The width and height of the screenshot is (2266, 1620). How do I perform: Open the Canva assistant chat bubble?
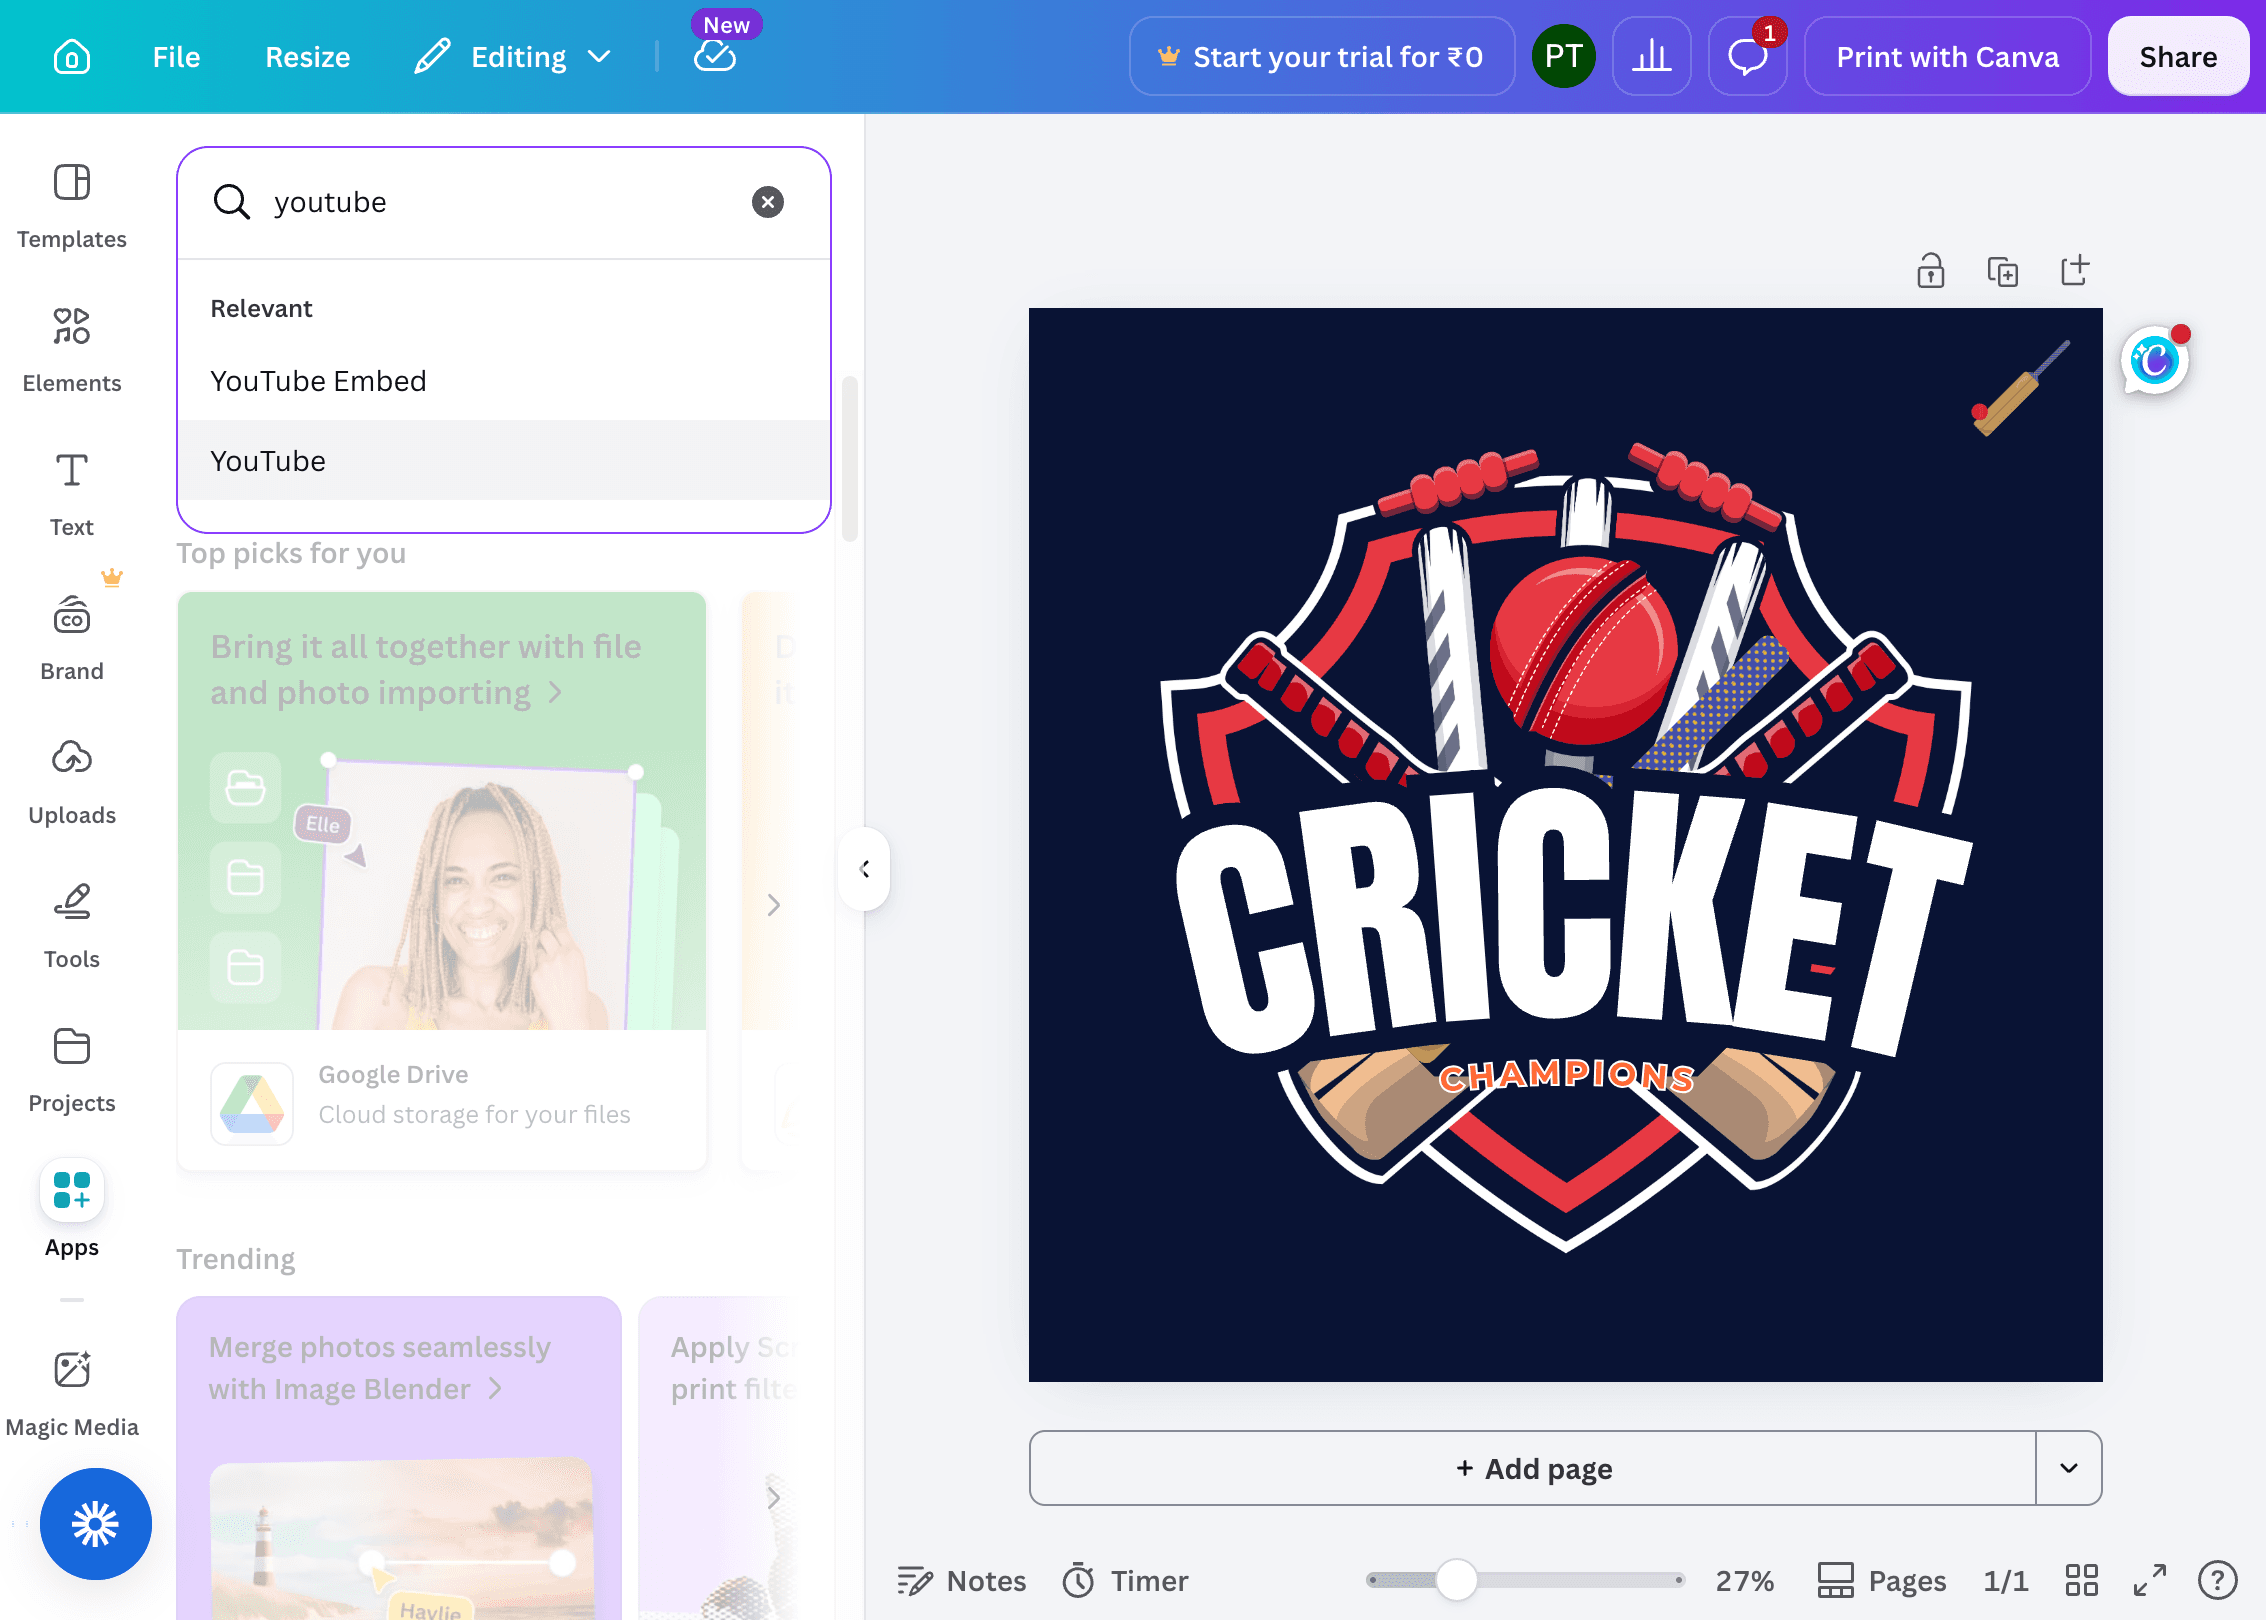click(2156, 359)
